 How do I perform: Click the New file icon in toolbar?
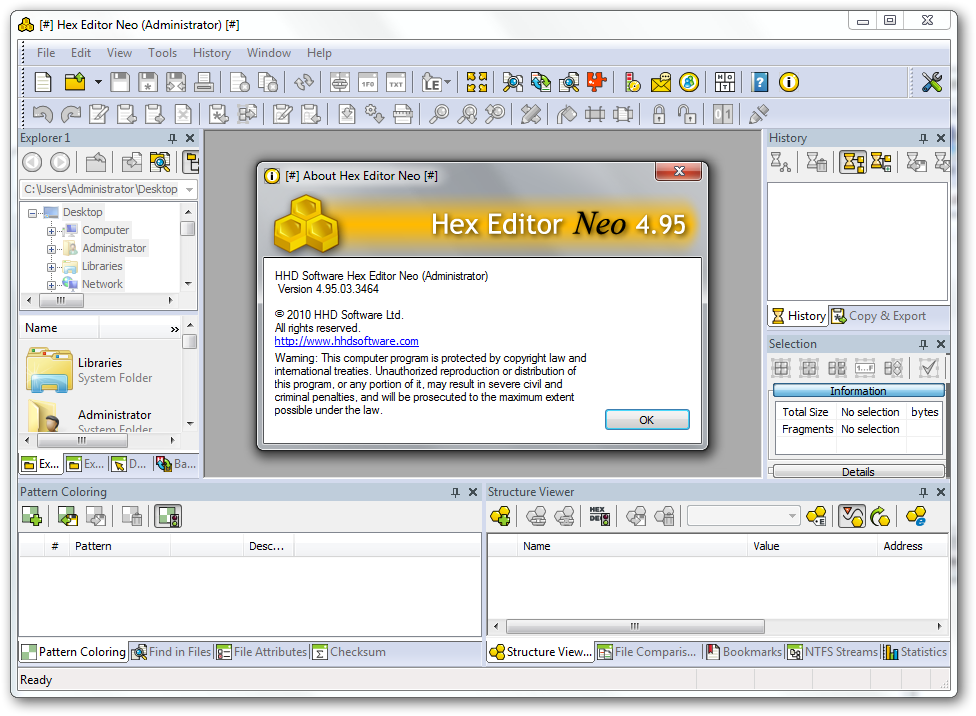43,82
